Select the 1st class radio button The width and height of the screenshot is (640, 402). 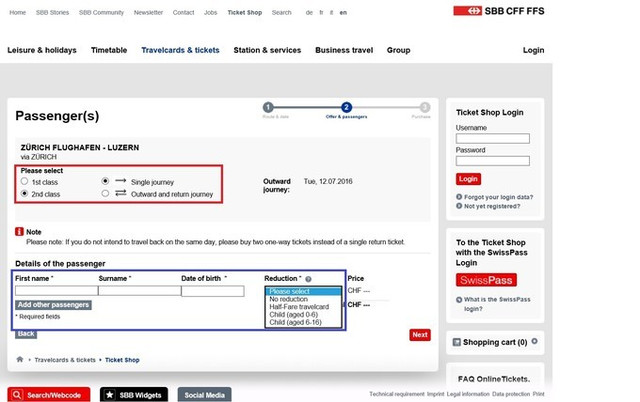(x=24, y=182)
